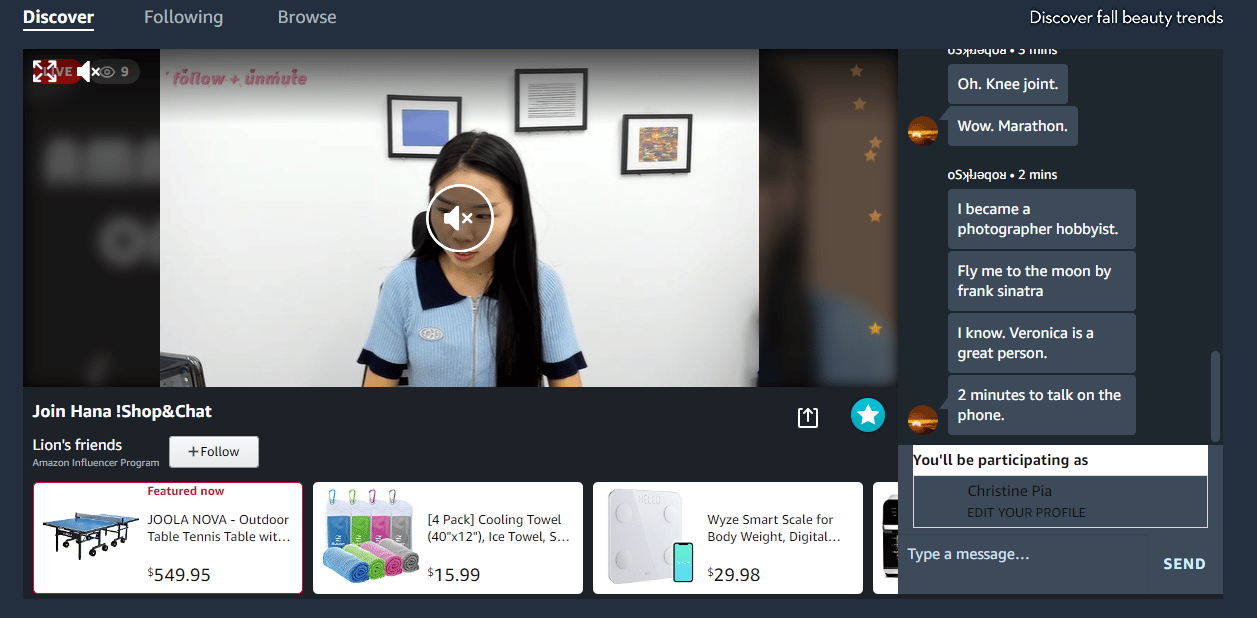Open the Wyze Smart Scale product card

tap(728, 538)
